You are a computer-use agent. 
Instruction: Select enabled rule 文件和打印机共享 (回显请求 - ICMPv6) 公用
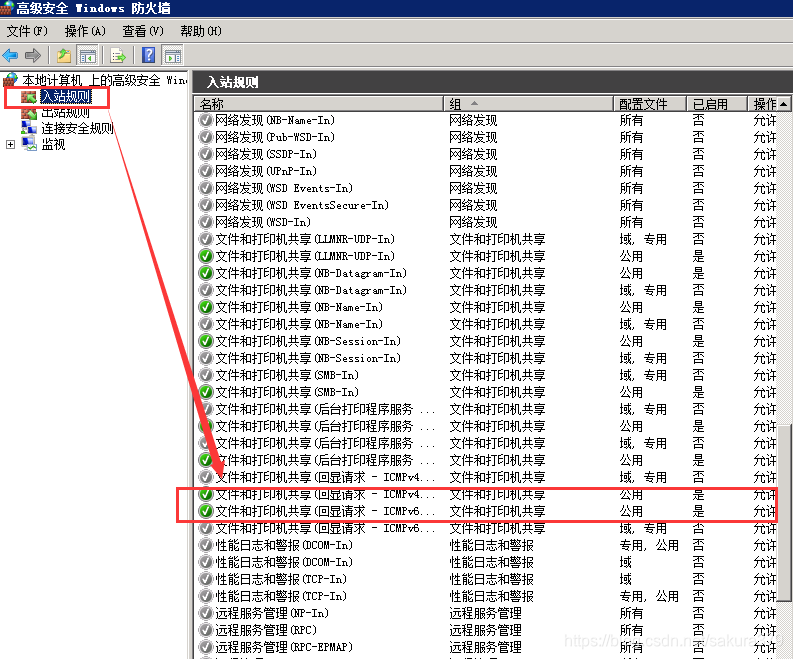(x=325, y=511)
